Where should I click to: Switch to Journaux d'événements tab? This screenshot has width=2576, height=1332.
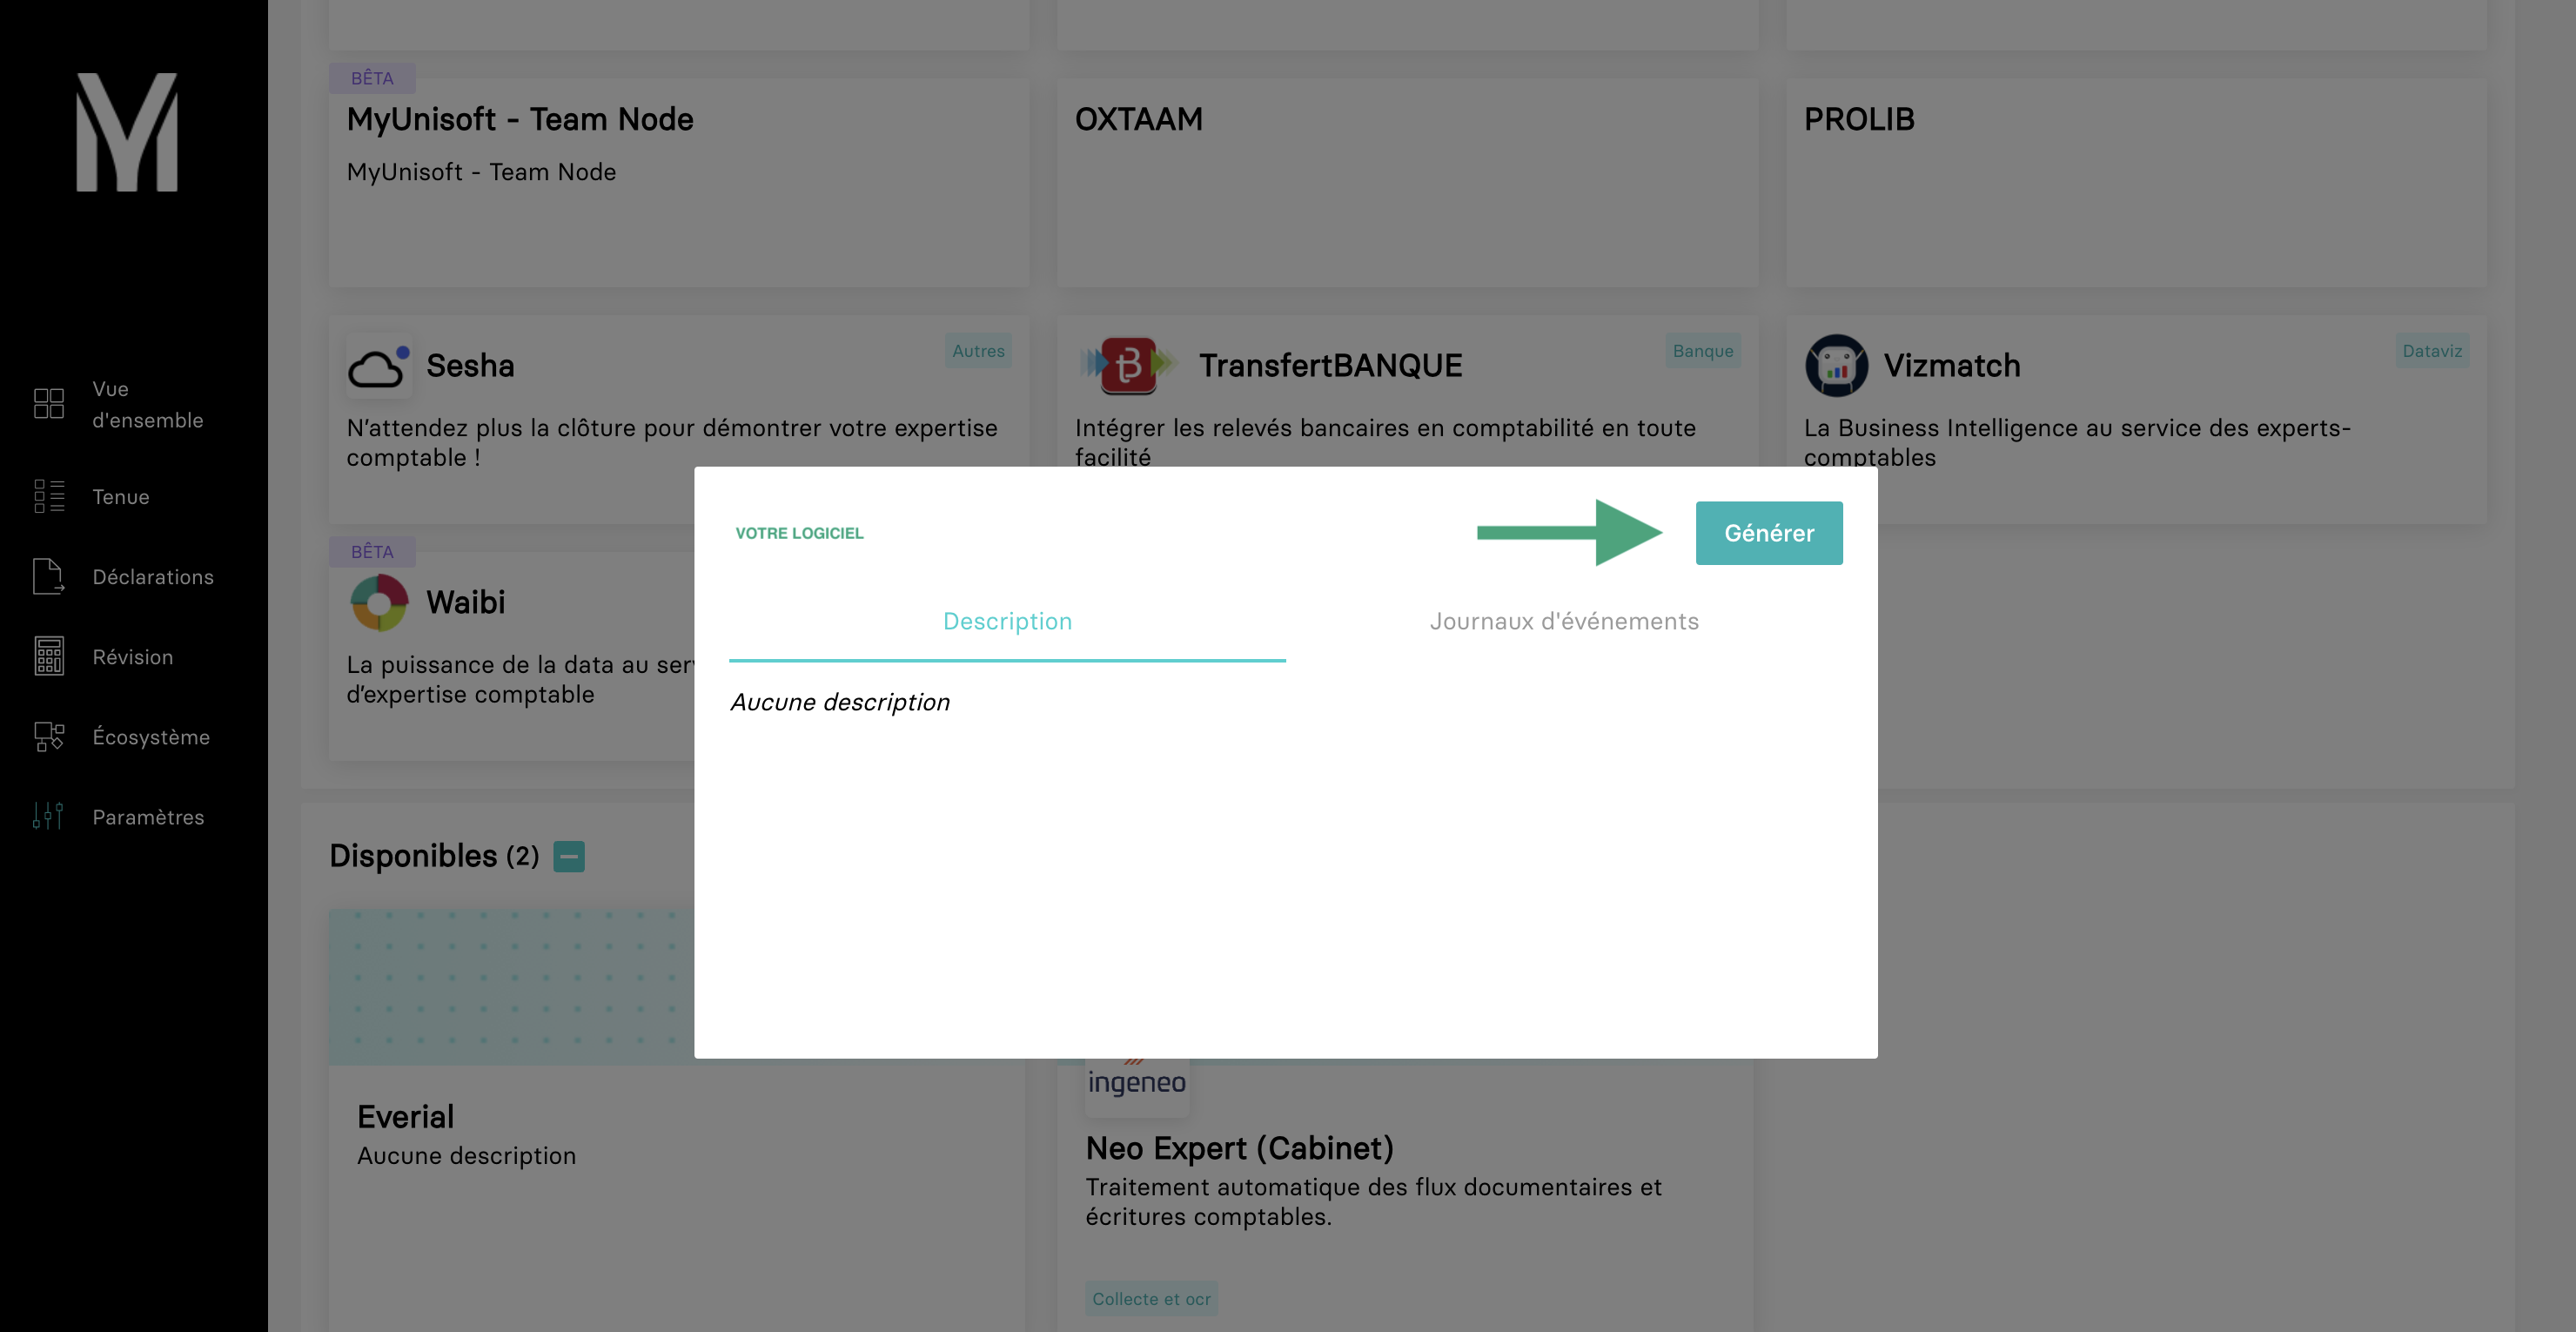click(1564, 621)
